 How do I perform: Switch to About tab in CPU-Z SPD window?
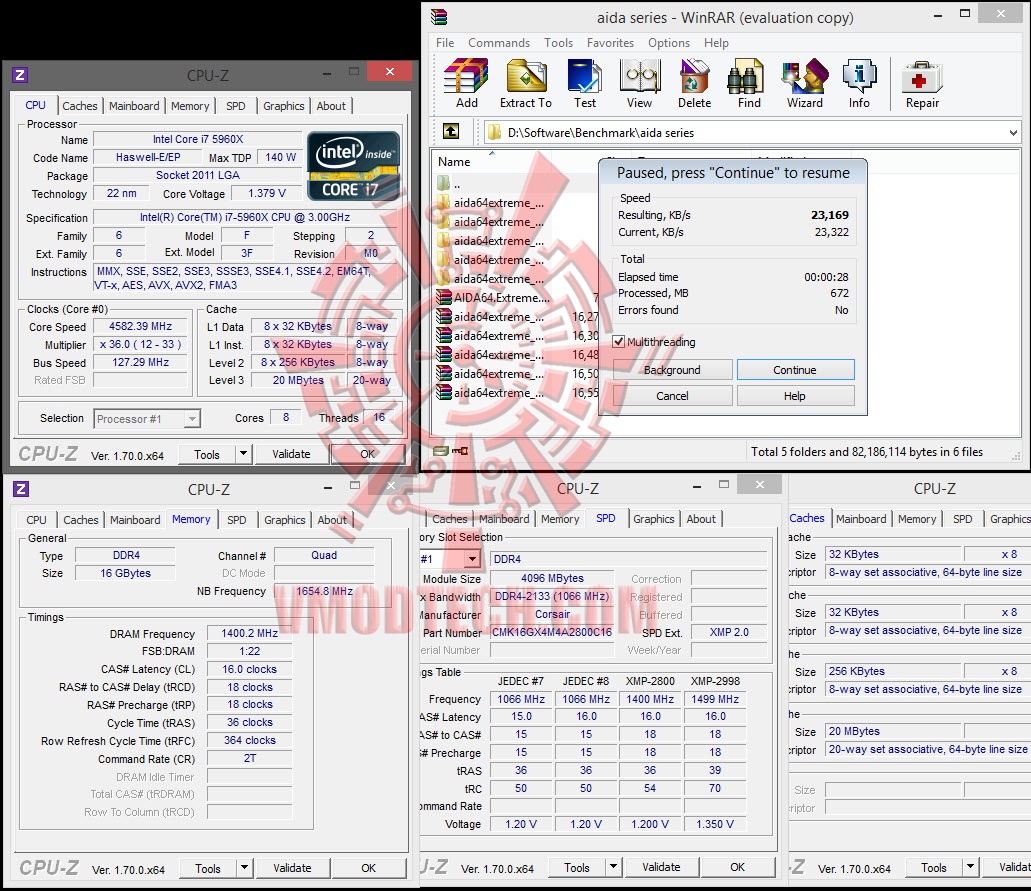coord(701,519)
